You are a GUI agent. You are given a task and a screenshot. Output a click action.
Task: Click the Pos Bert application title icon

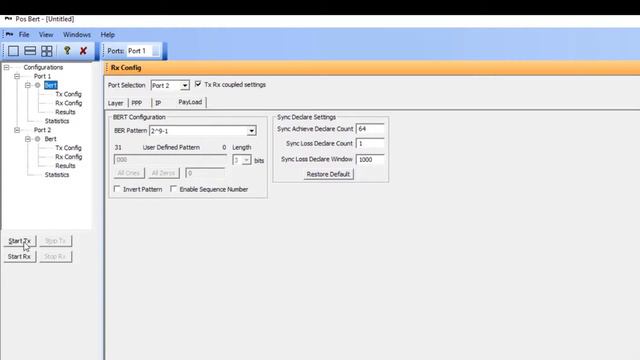click(8, 19)
